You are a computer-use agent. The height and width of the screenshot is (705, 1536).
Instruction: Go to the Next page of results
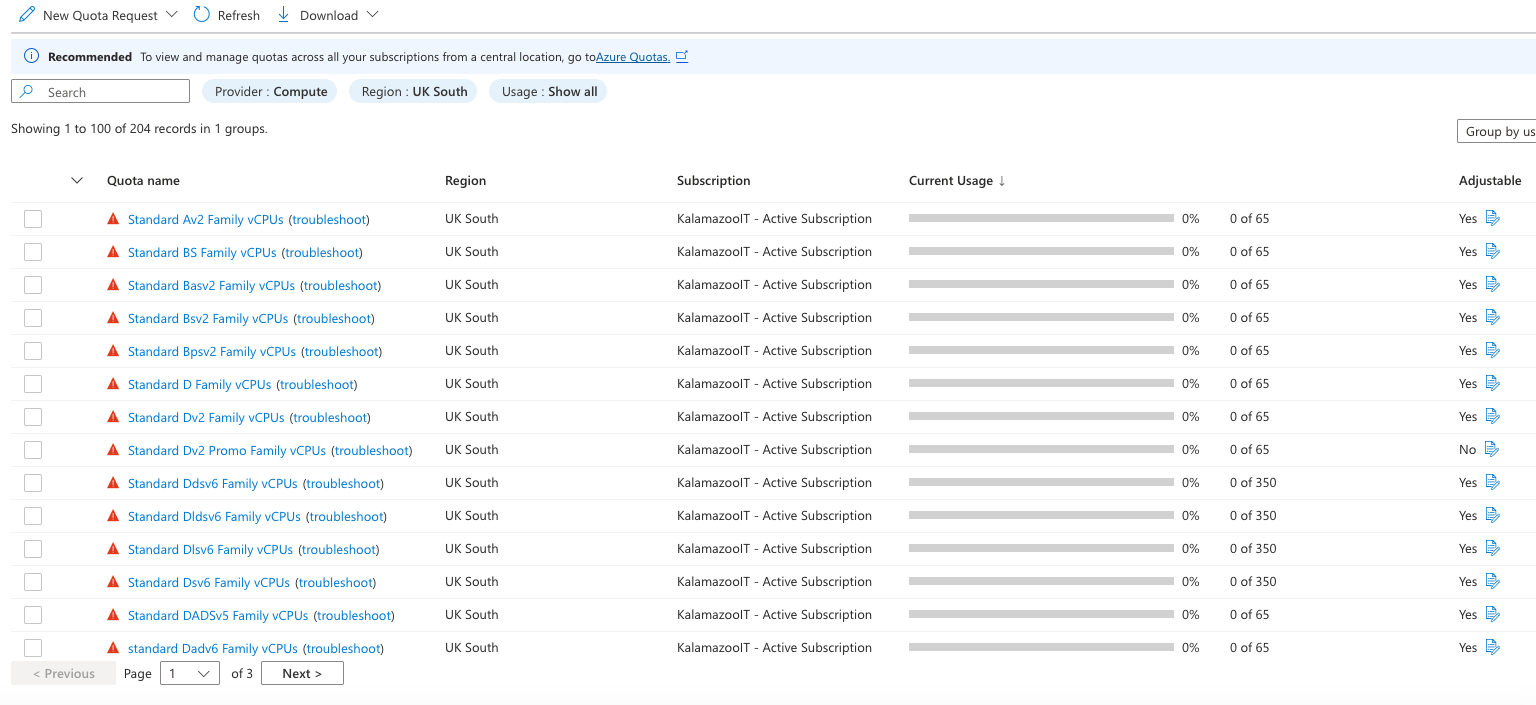[302, 673]
